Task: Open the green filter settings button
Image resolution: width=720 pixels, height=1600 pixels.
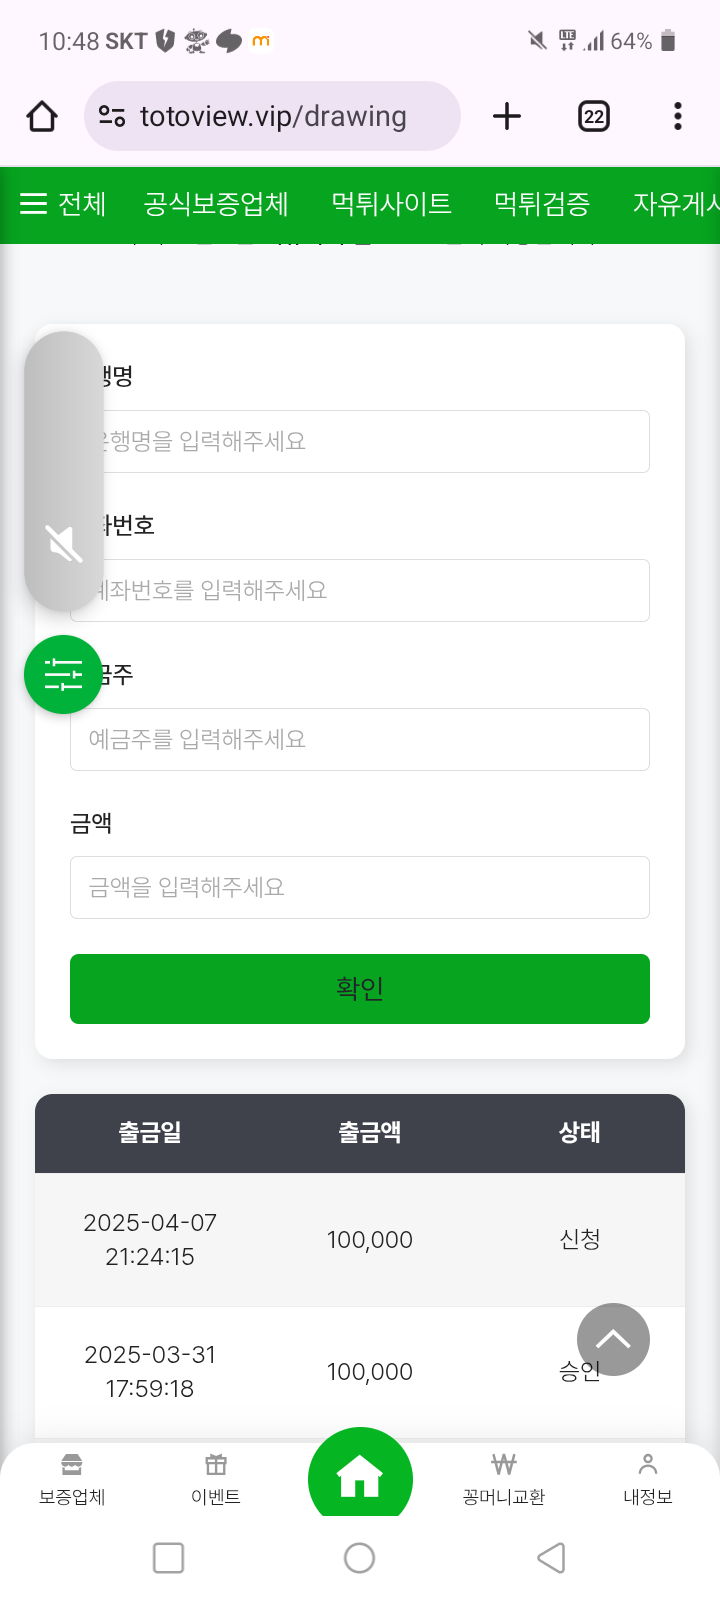Action: (x=63, y=675)
